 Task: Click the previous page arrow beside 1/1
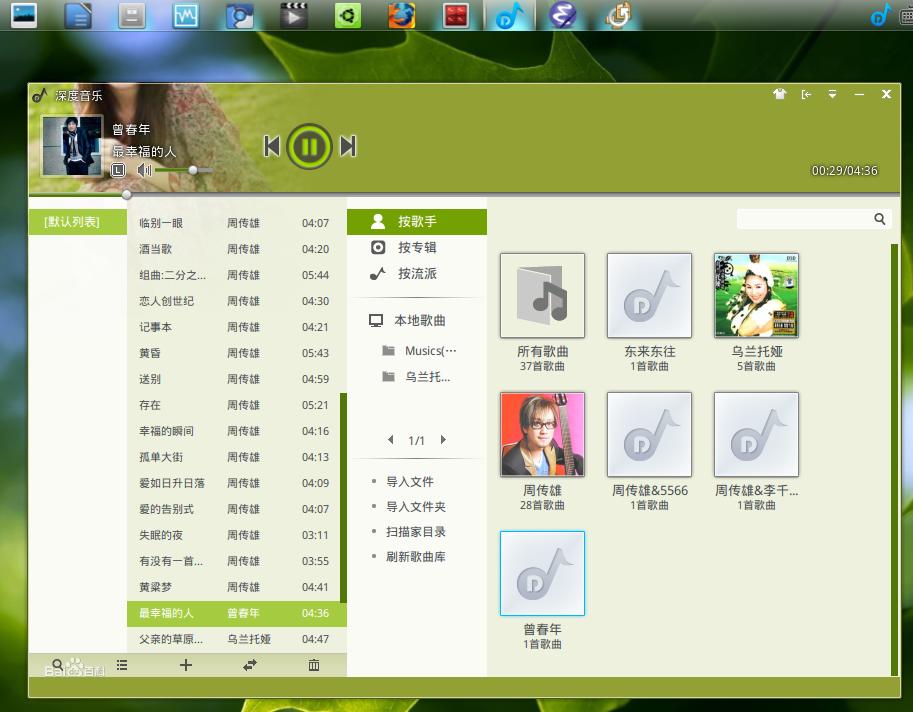tap(390, 439)
